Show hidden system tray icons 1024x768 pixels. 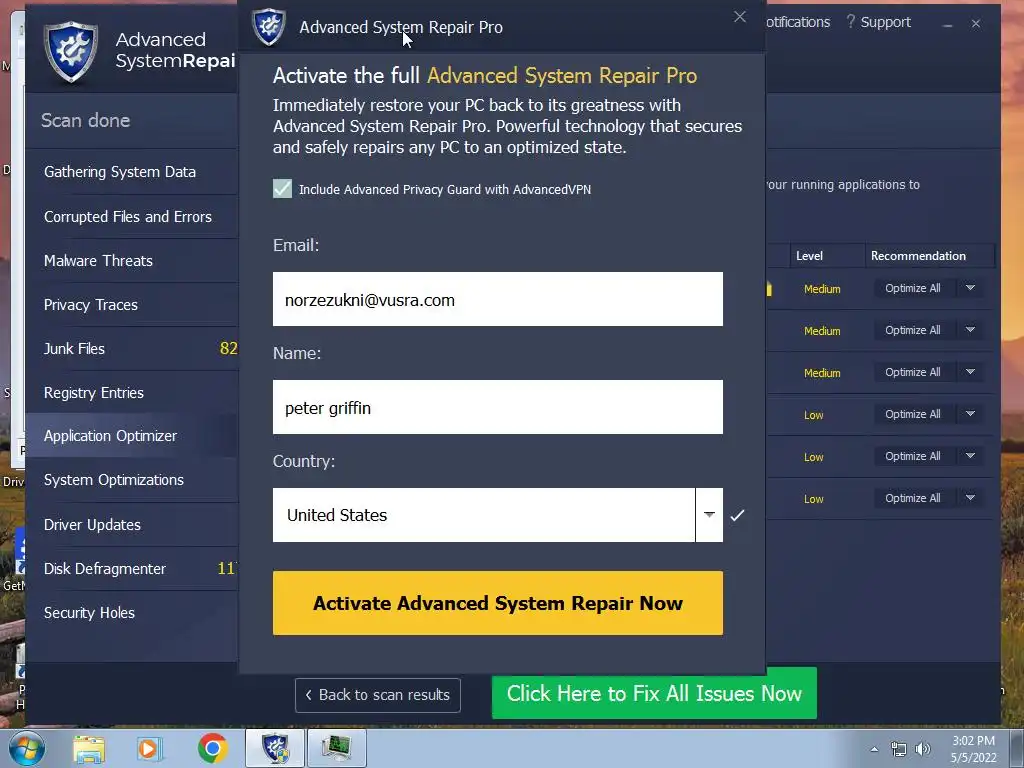(x=874, y=749)
